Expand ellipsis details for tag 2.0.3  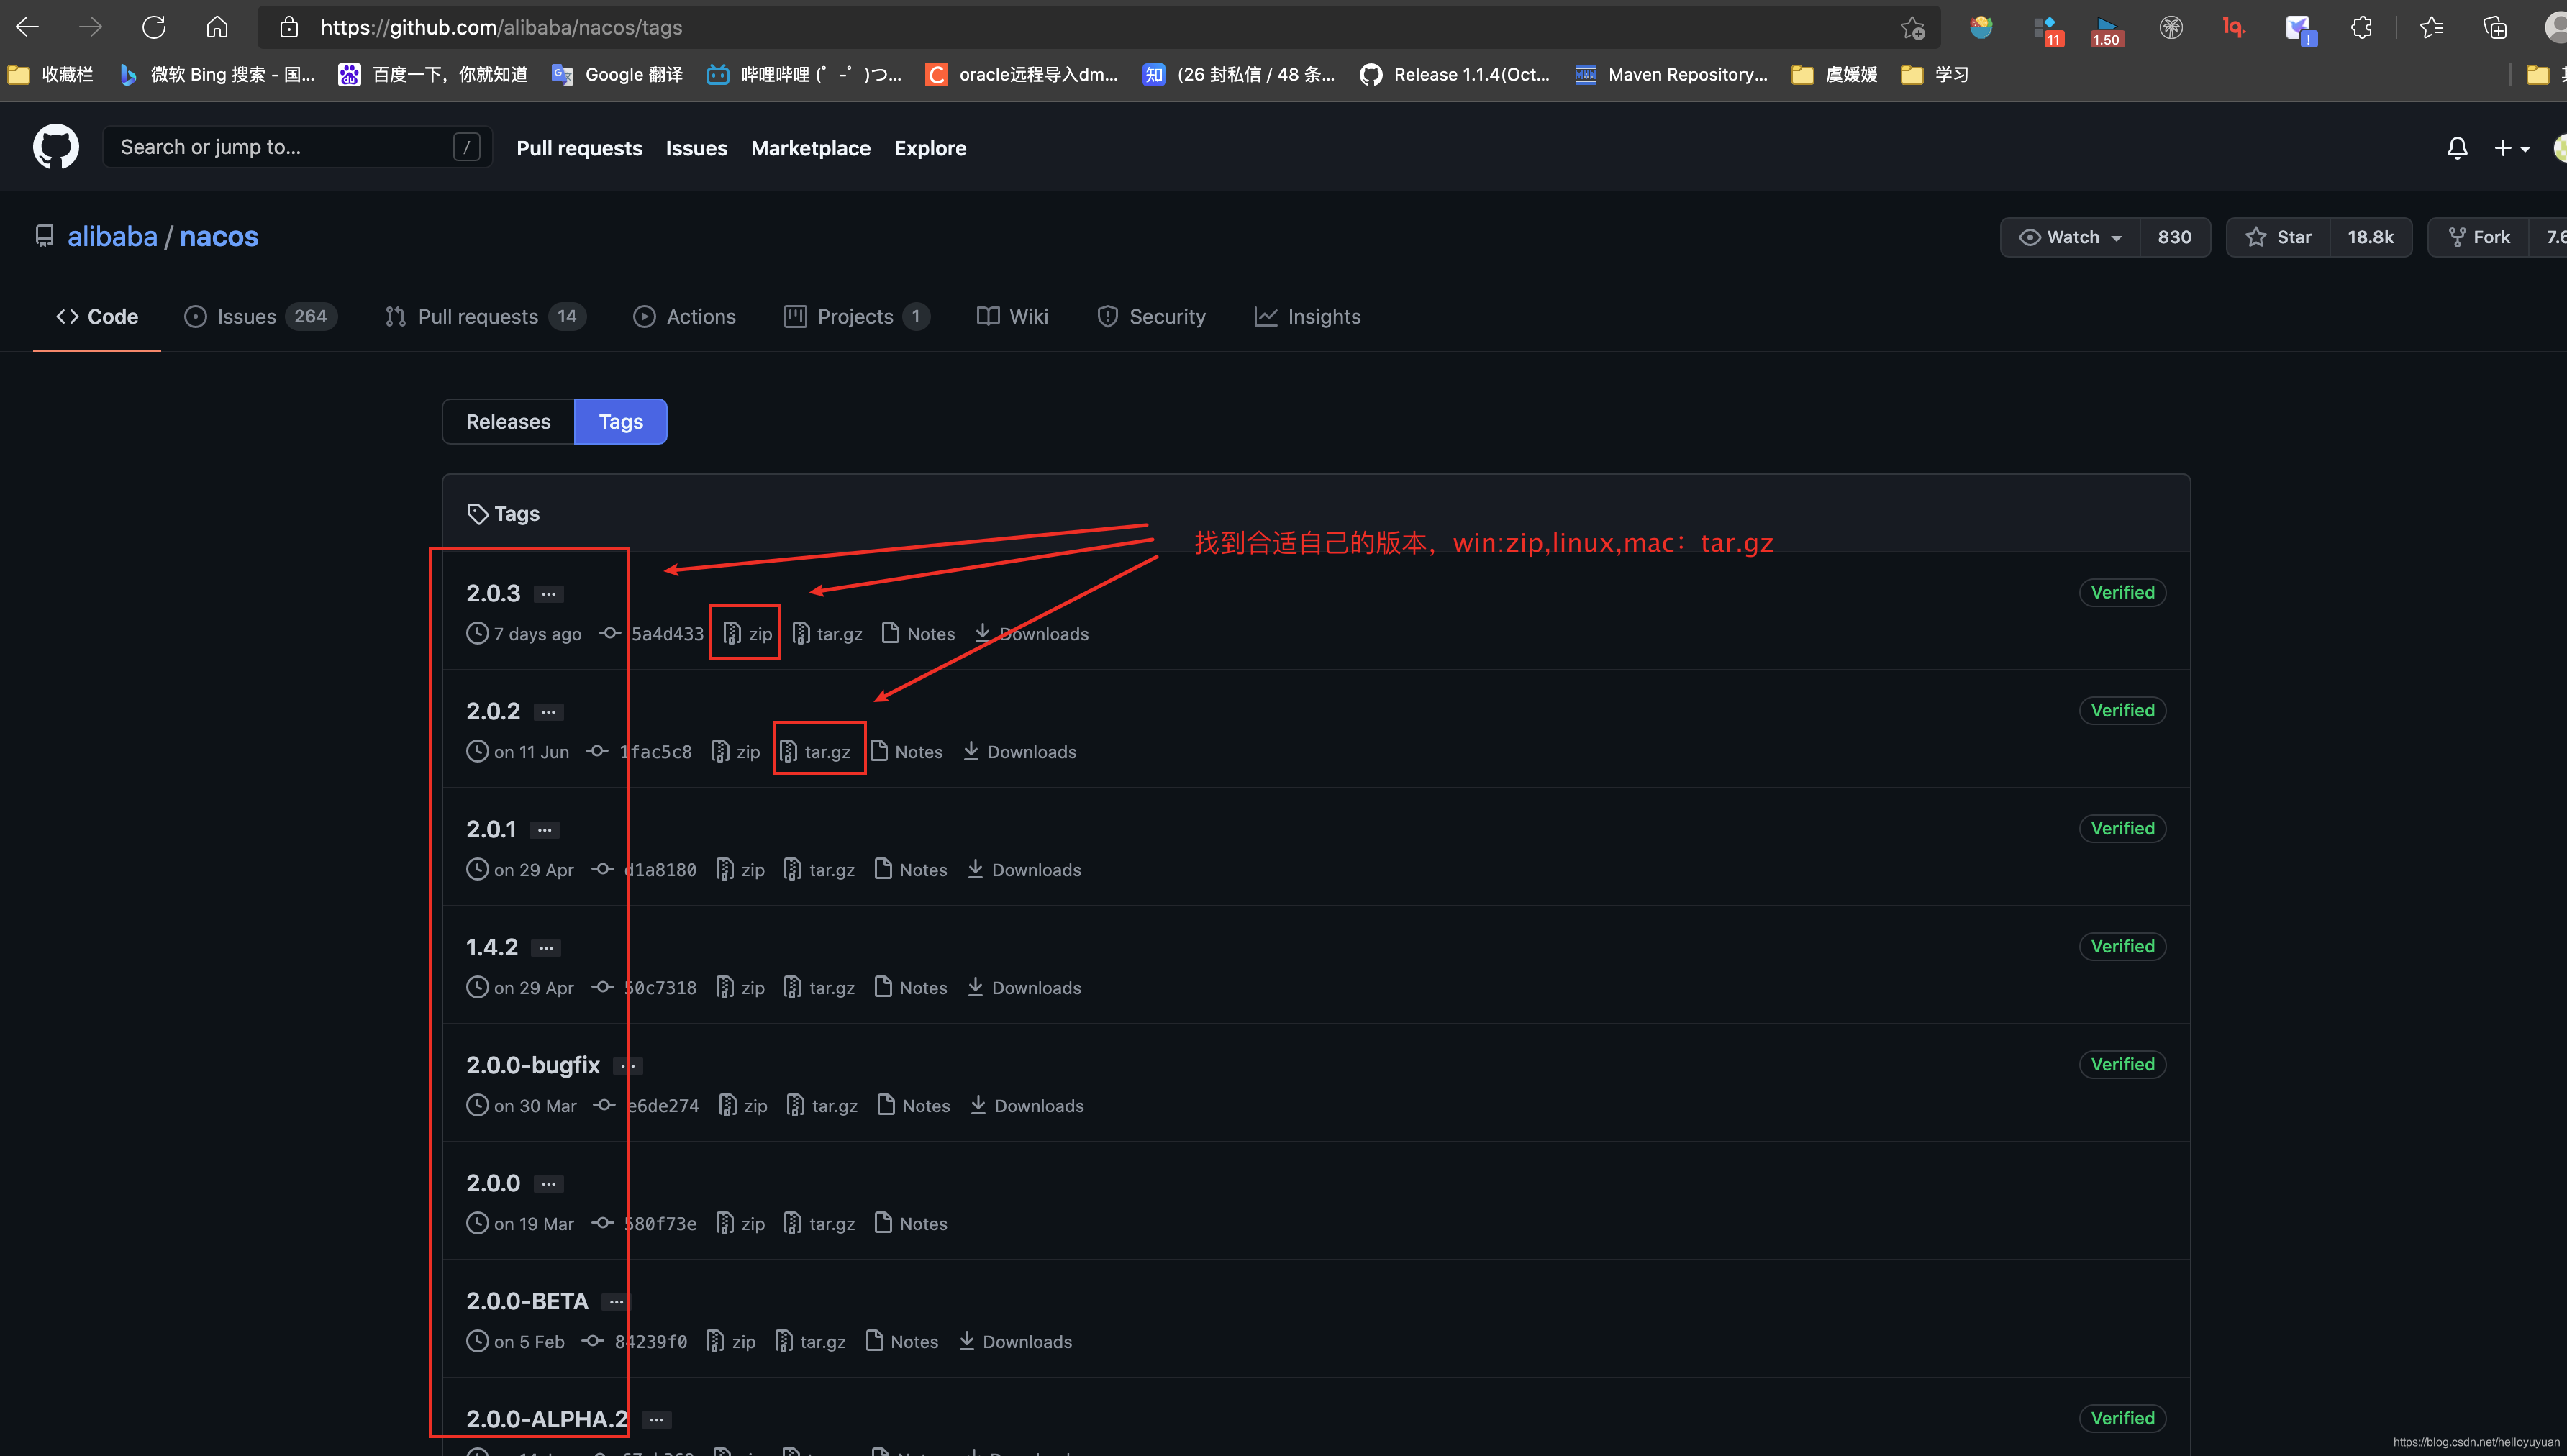click(548, 594)
